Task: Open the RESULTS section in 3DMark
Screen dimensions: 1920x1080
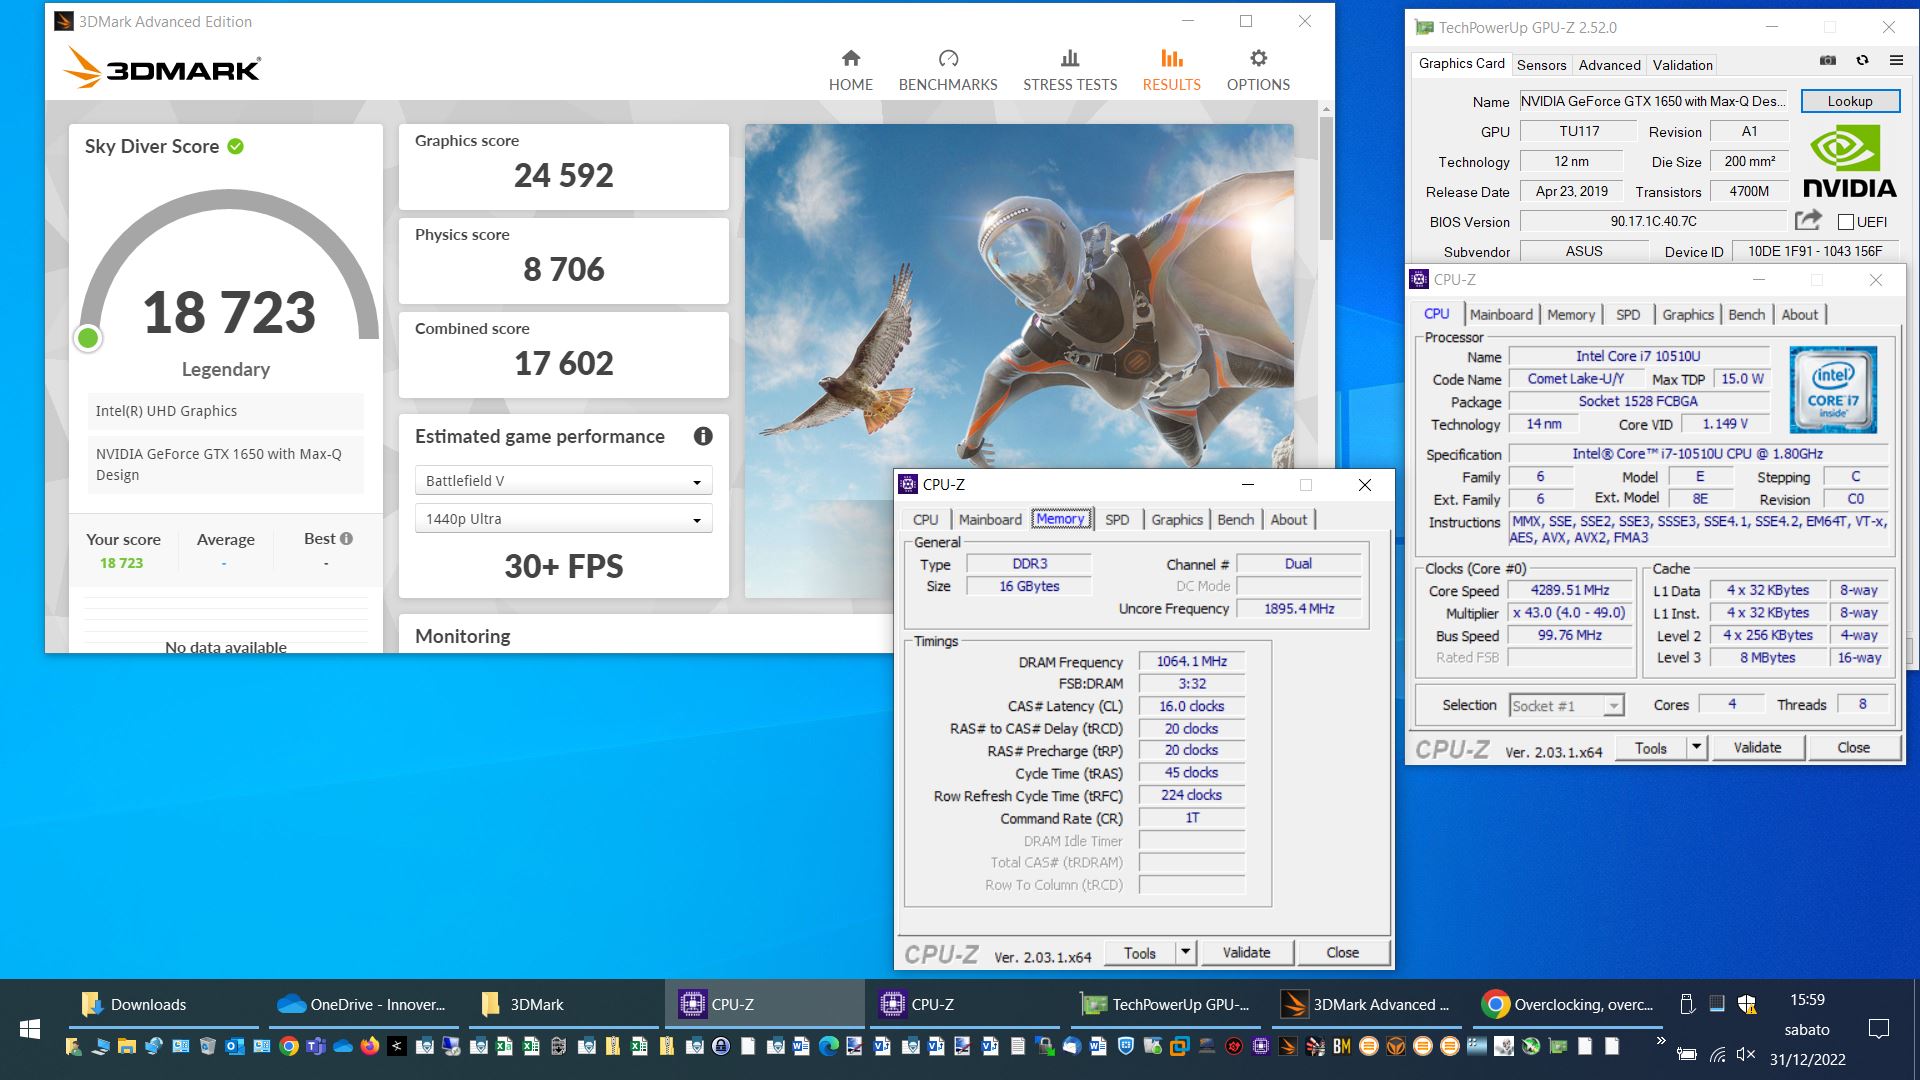Action: pos(1171,70)
